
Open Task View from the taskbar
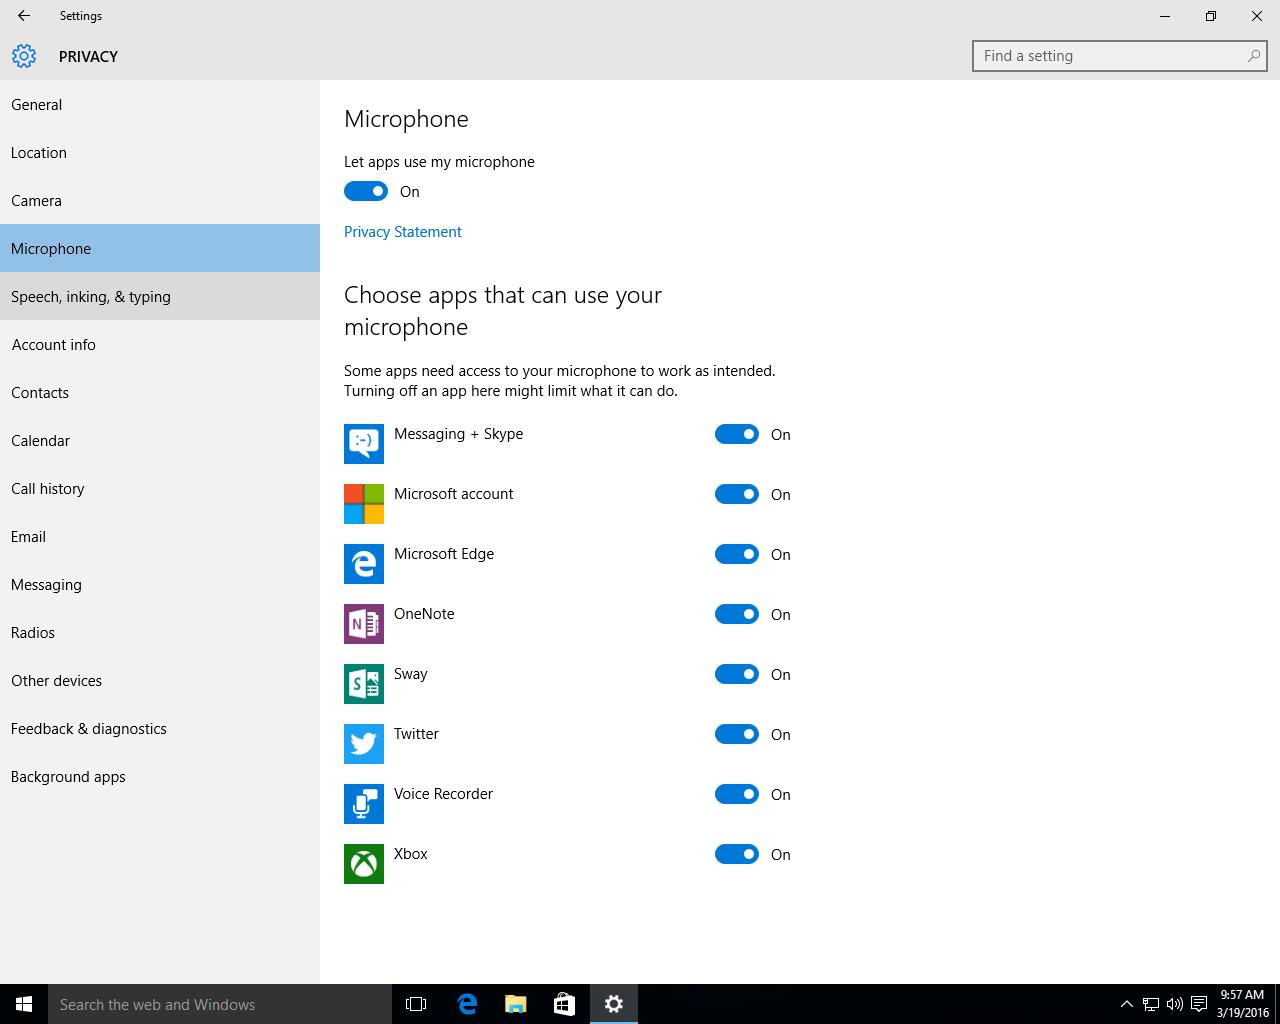[x=416, y=1004]
